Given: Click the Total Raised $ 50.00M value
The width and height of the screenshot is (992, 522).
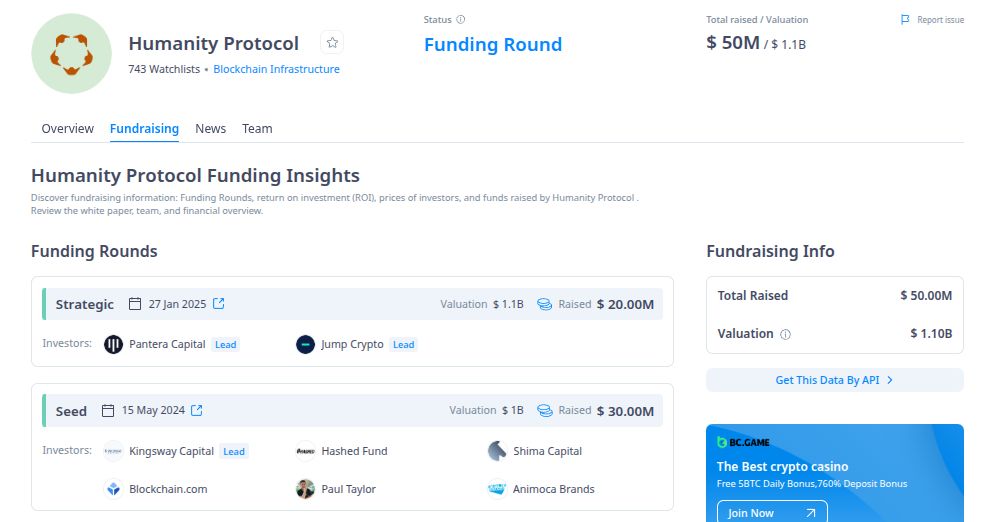Looking at the screenshot, I should (x=926, y=295).
